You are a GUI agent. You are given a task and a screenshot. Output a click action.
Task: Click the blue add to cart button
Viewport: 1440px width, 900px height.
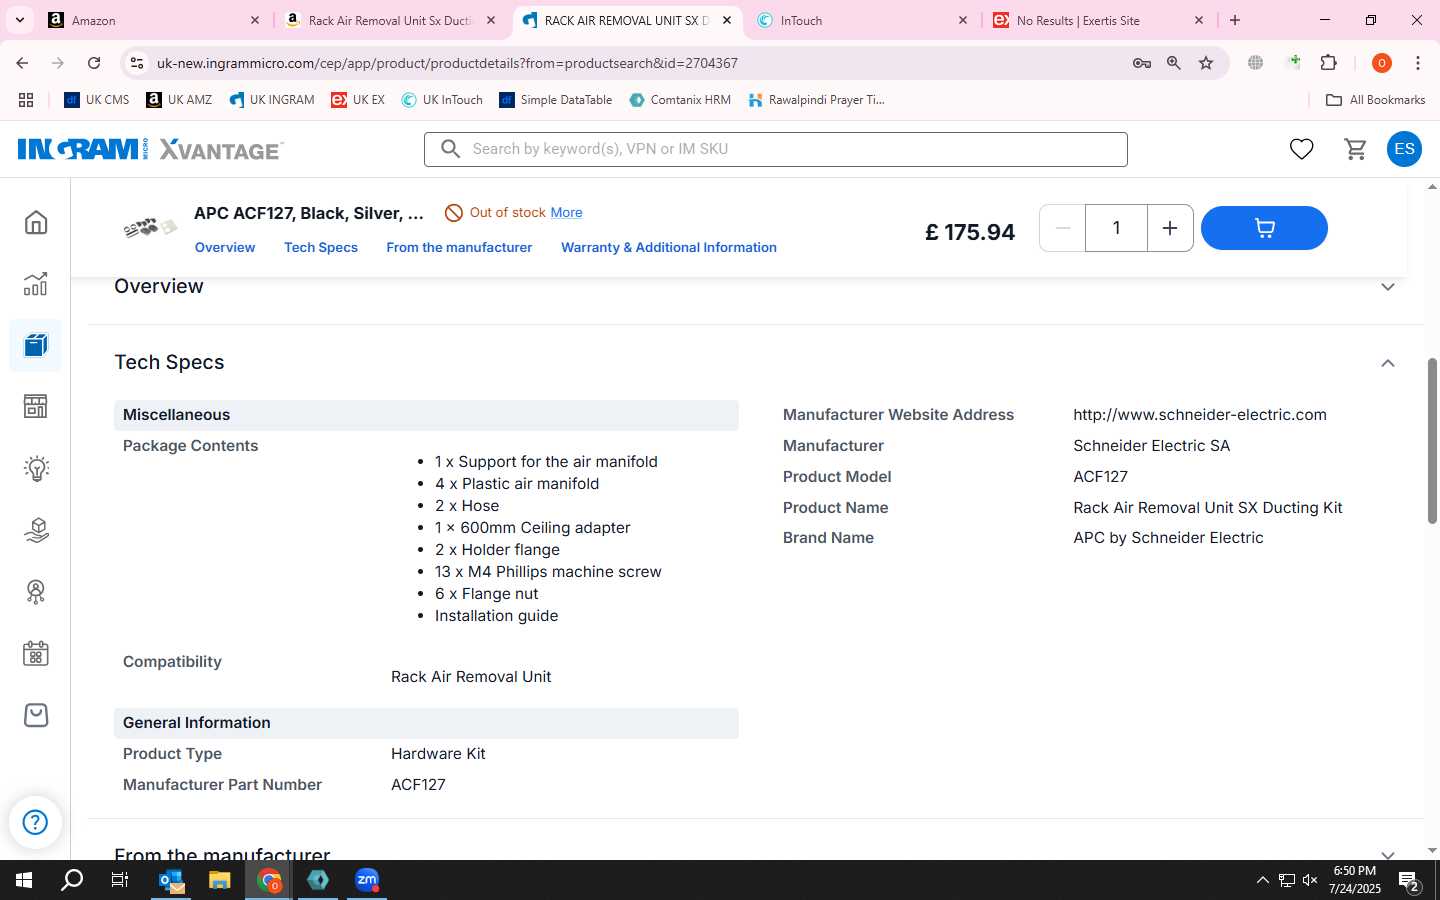point(1264,228)
